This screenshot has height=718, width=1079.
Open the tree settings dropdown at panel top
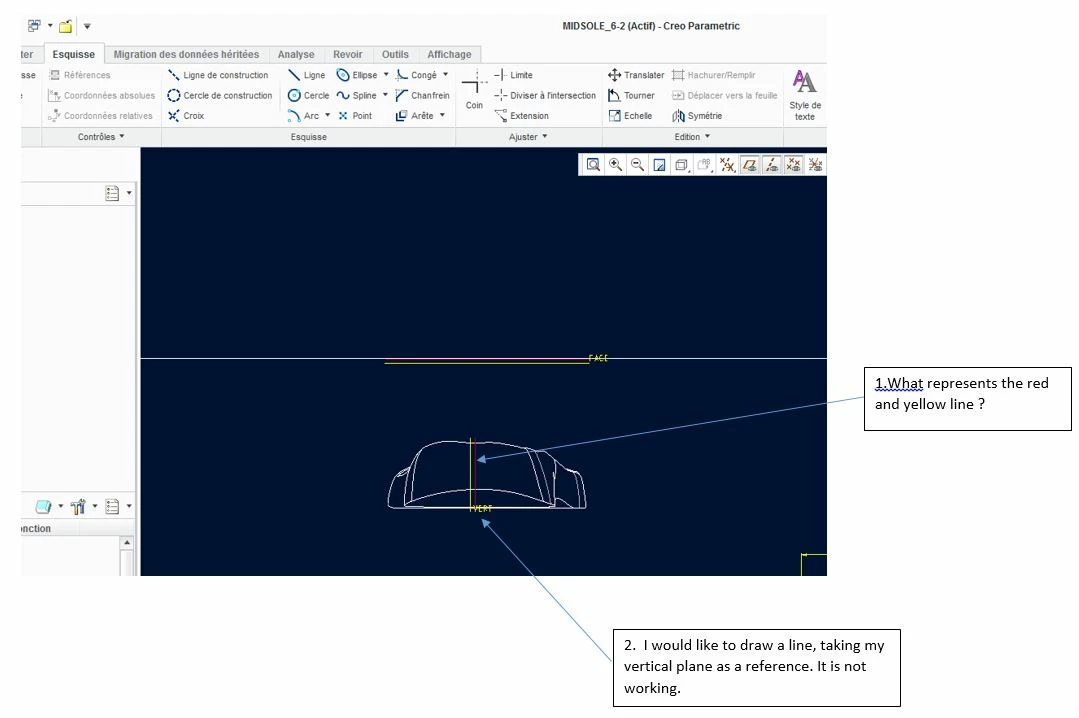[129, 193]
